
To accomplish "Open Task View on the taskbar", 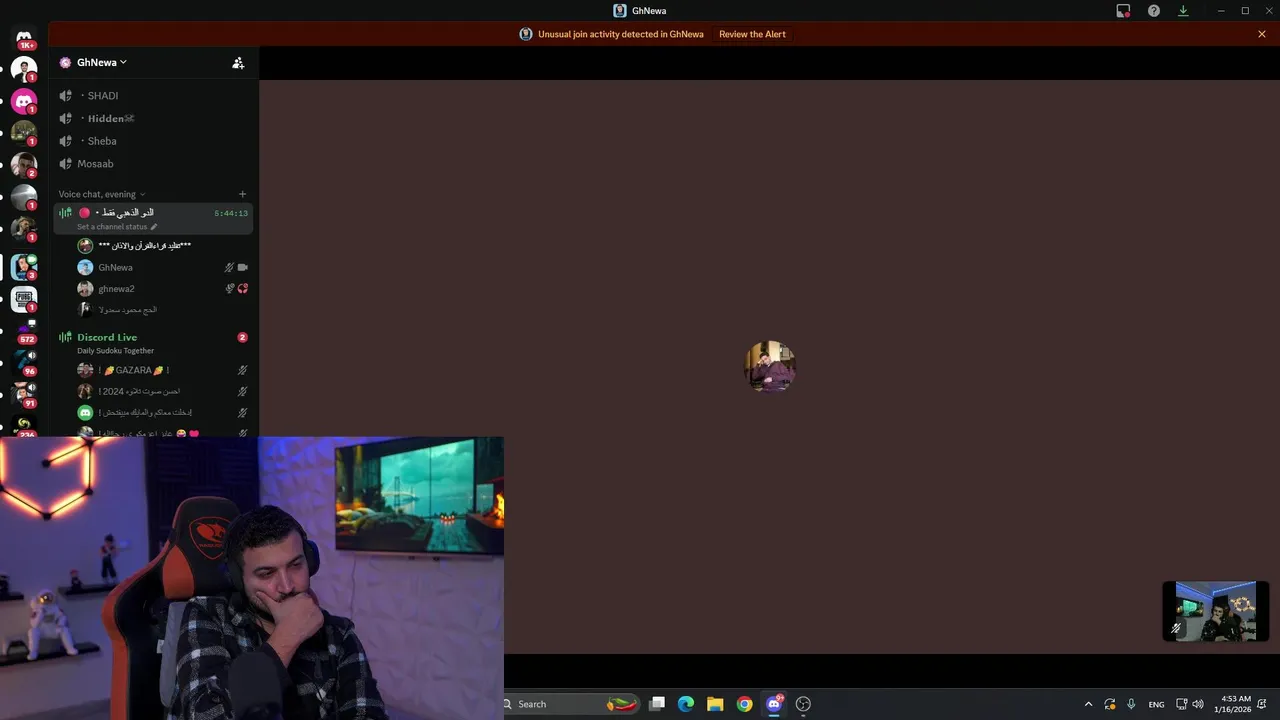I will (x=657, y=704).
